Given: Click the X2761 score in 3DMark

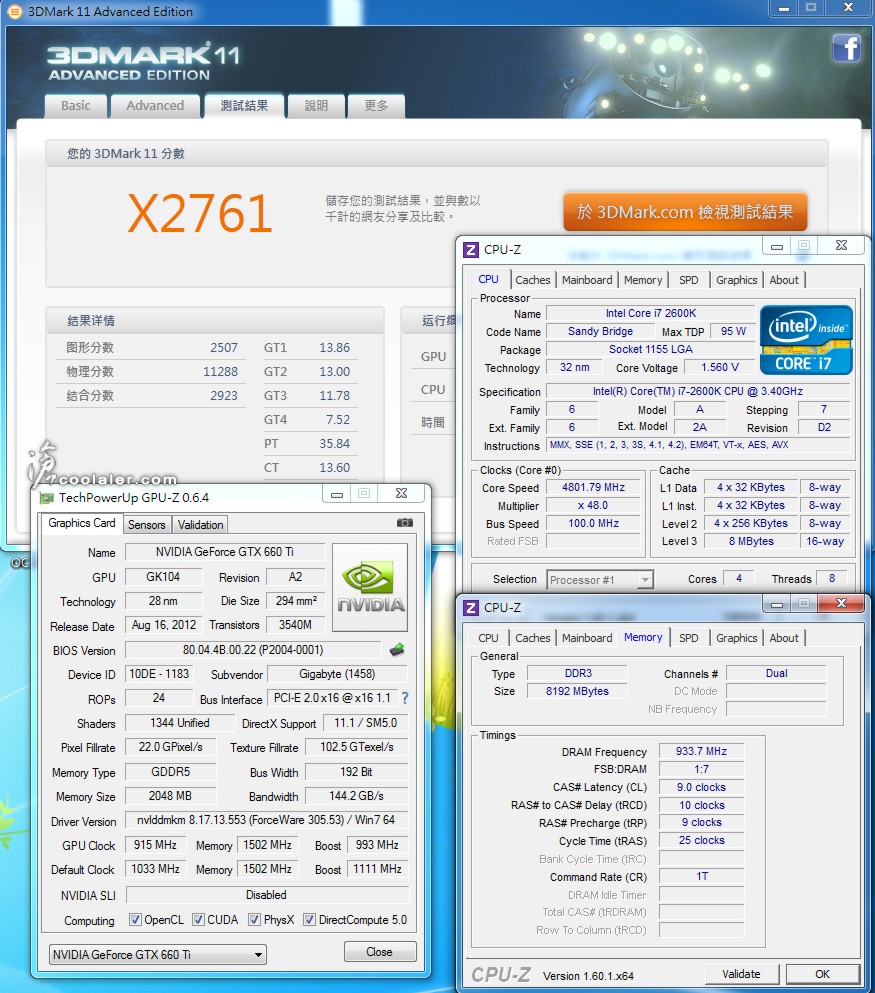Looking at the screenshot, I should pos(200,213).
